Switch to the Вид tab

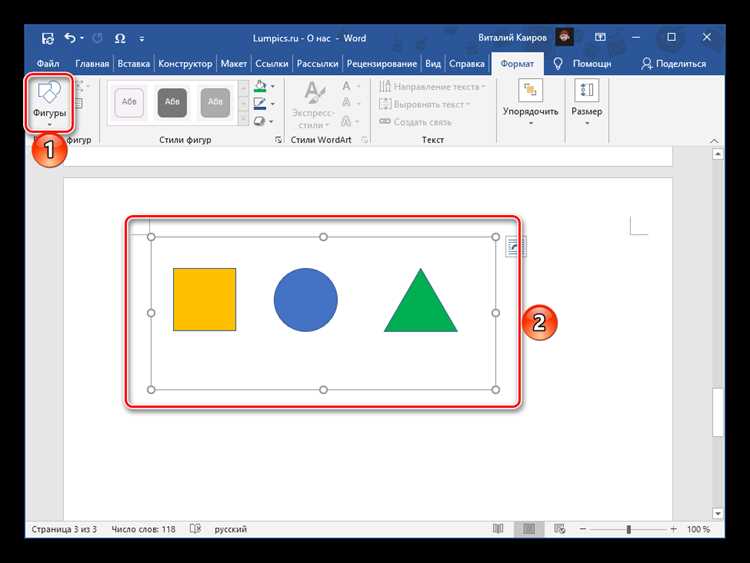433,63
